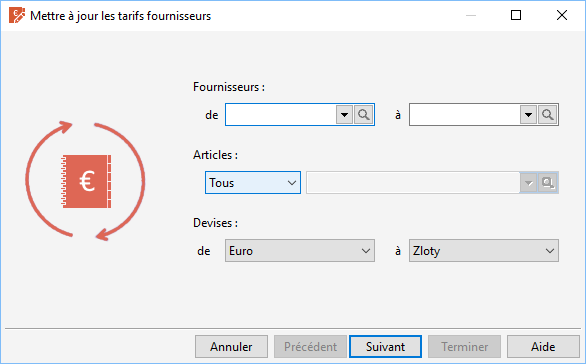Open the Fournisseurs 'de' dropdown arrow
Viewport: 586px width, 364px height.
[x=344, y=115]
